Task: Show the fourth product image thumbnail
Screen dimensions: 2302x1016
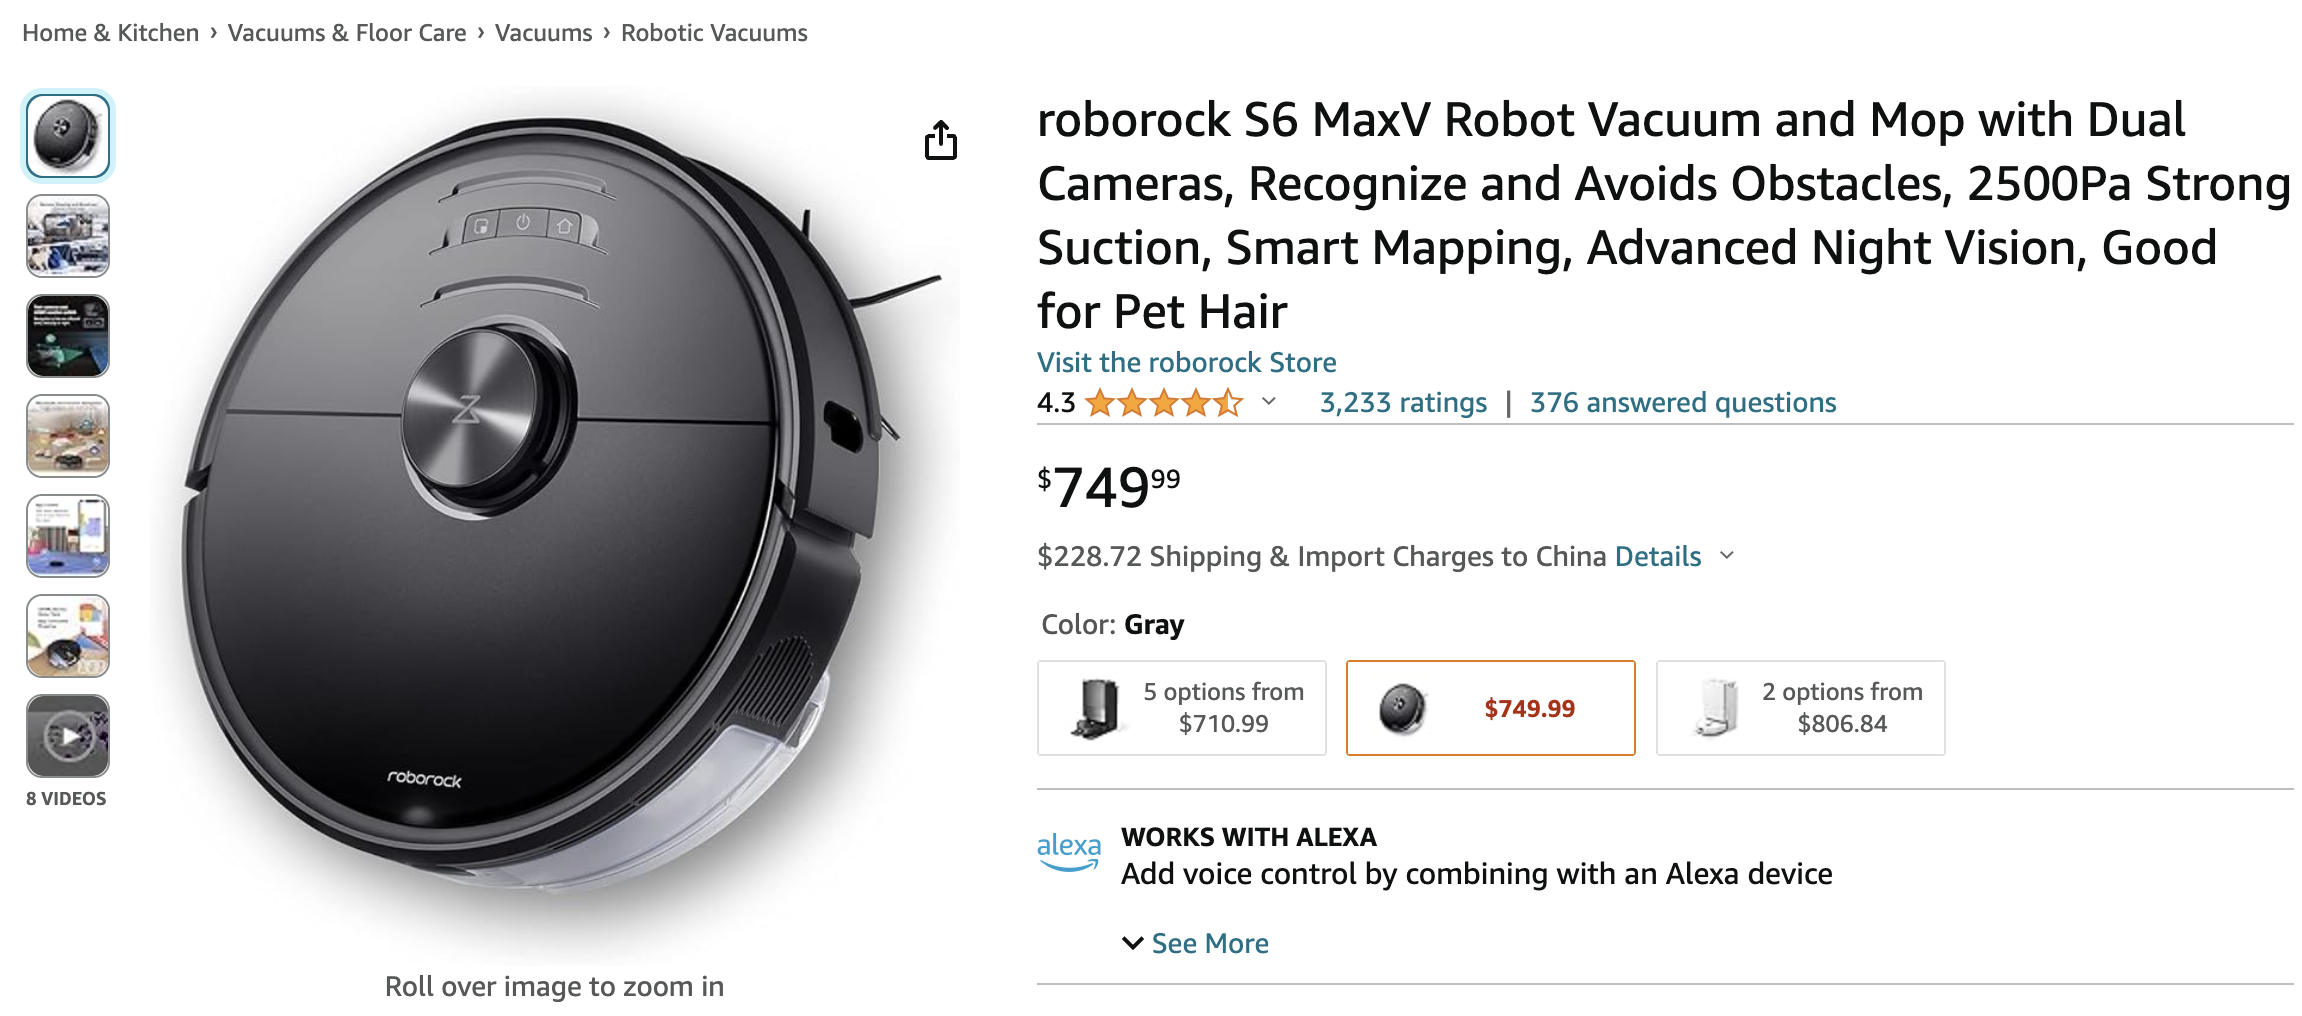Action: (68, 436)
